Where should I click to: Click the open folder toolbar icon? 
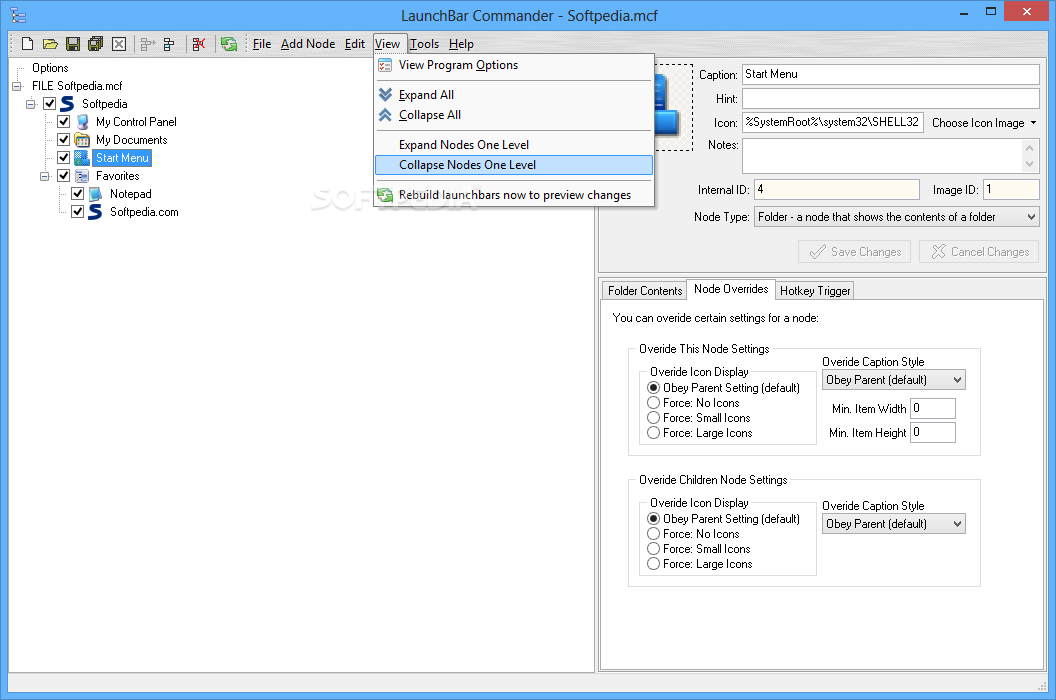coord(51,44)
